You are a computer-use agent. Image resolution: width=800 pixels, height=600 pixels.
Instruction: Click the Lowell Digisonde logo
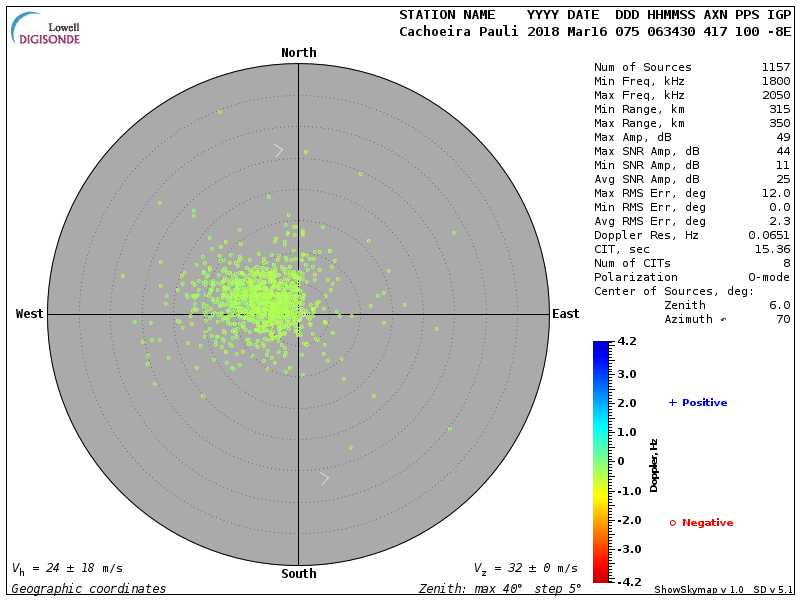click(46, 28)
